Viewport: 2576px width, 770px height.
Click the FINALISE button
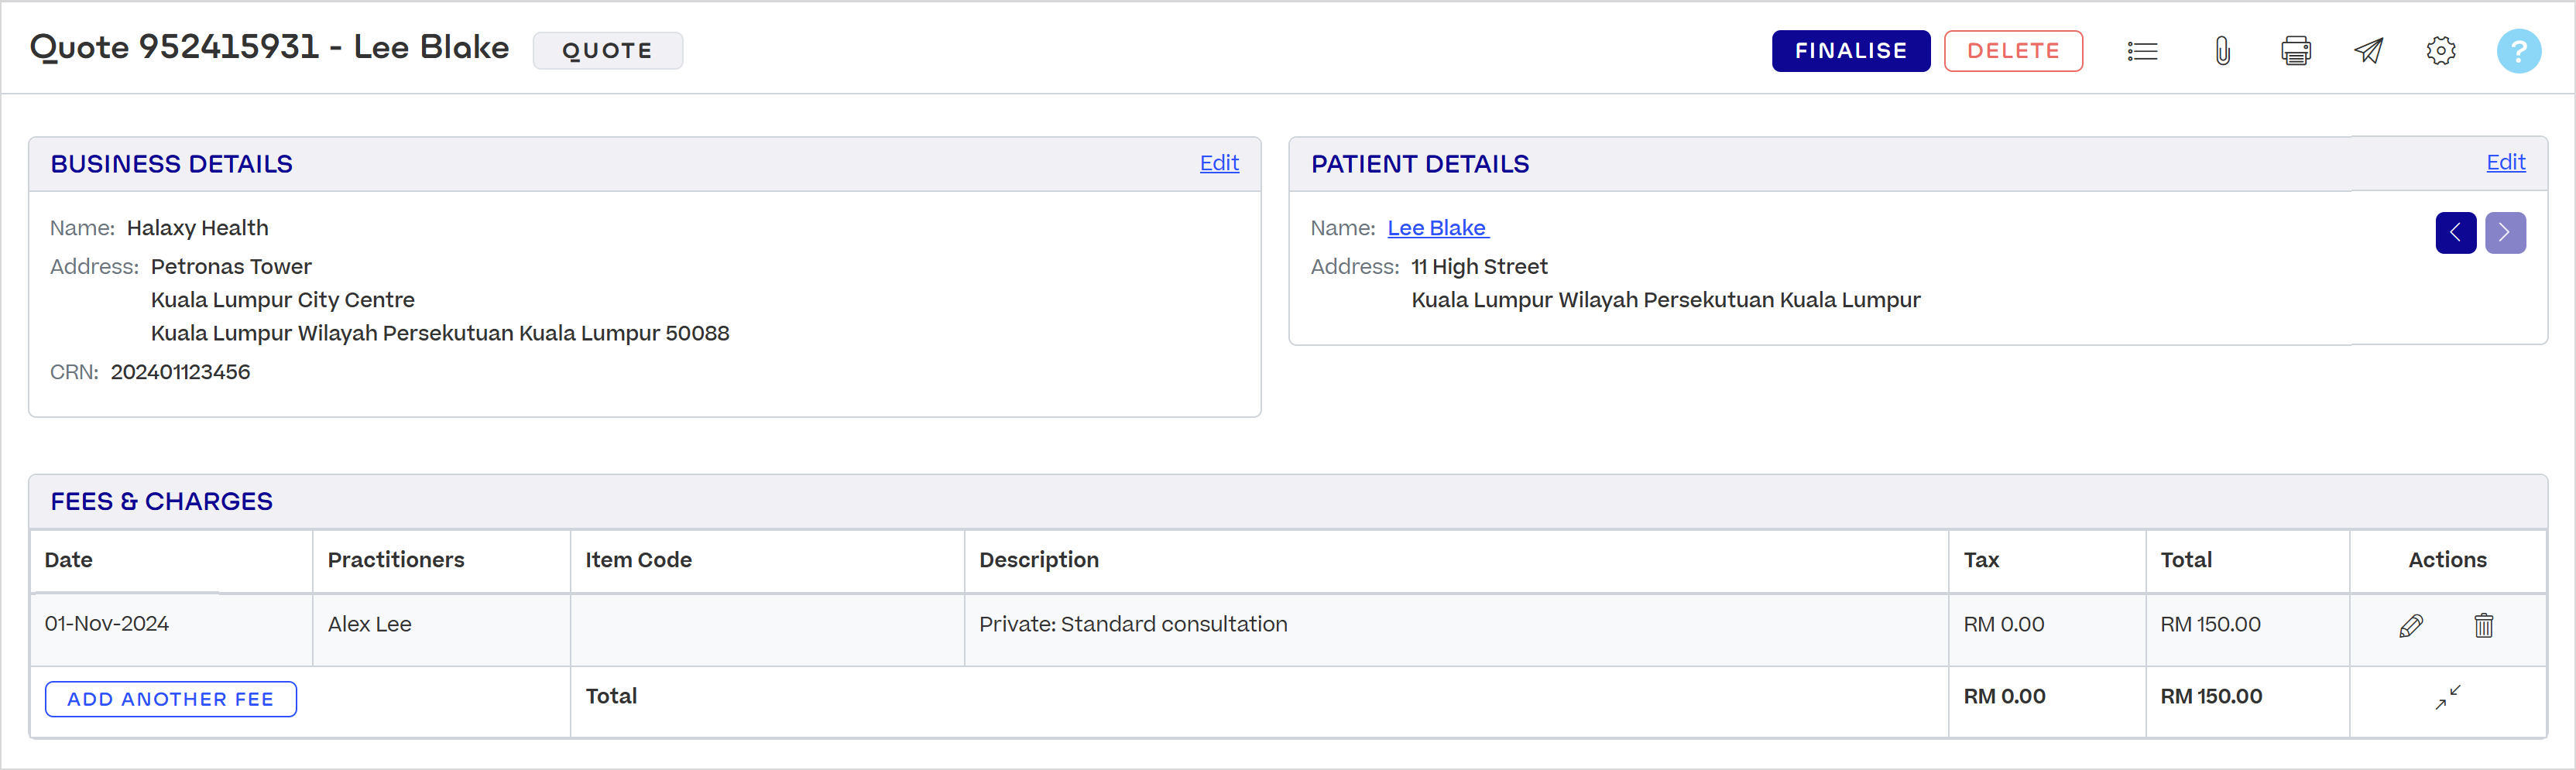tap(1851, 51)
